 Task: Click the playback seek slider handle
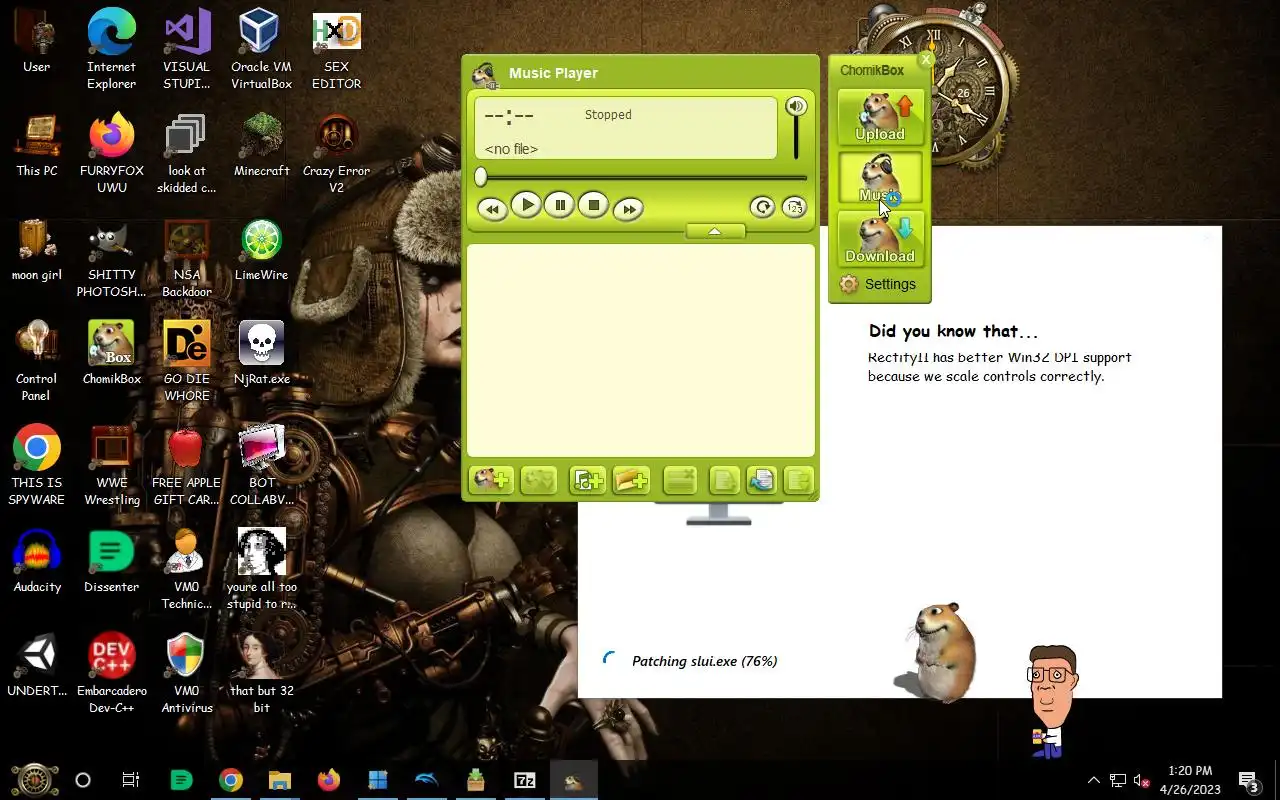[481, 177]
